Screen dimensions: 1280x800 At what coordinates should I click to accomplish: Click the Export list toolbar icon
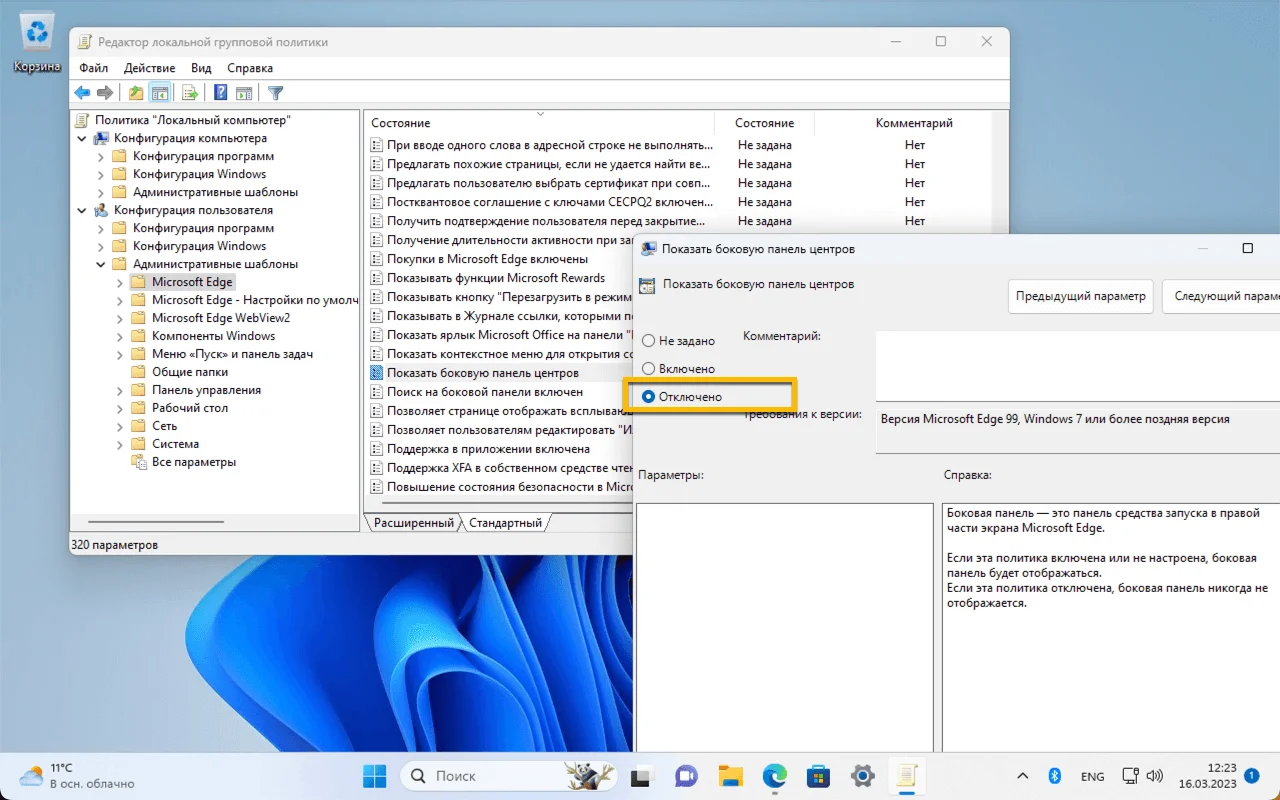(x=189, y=93)
